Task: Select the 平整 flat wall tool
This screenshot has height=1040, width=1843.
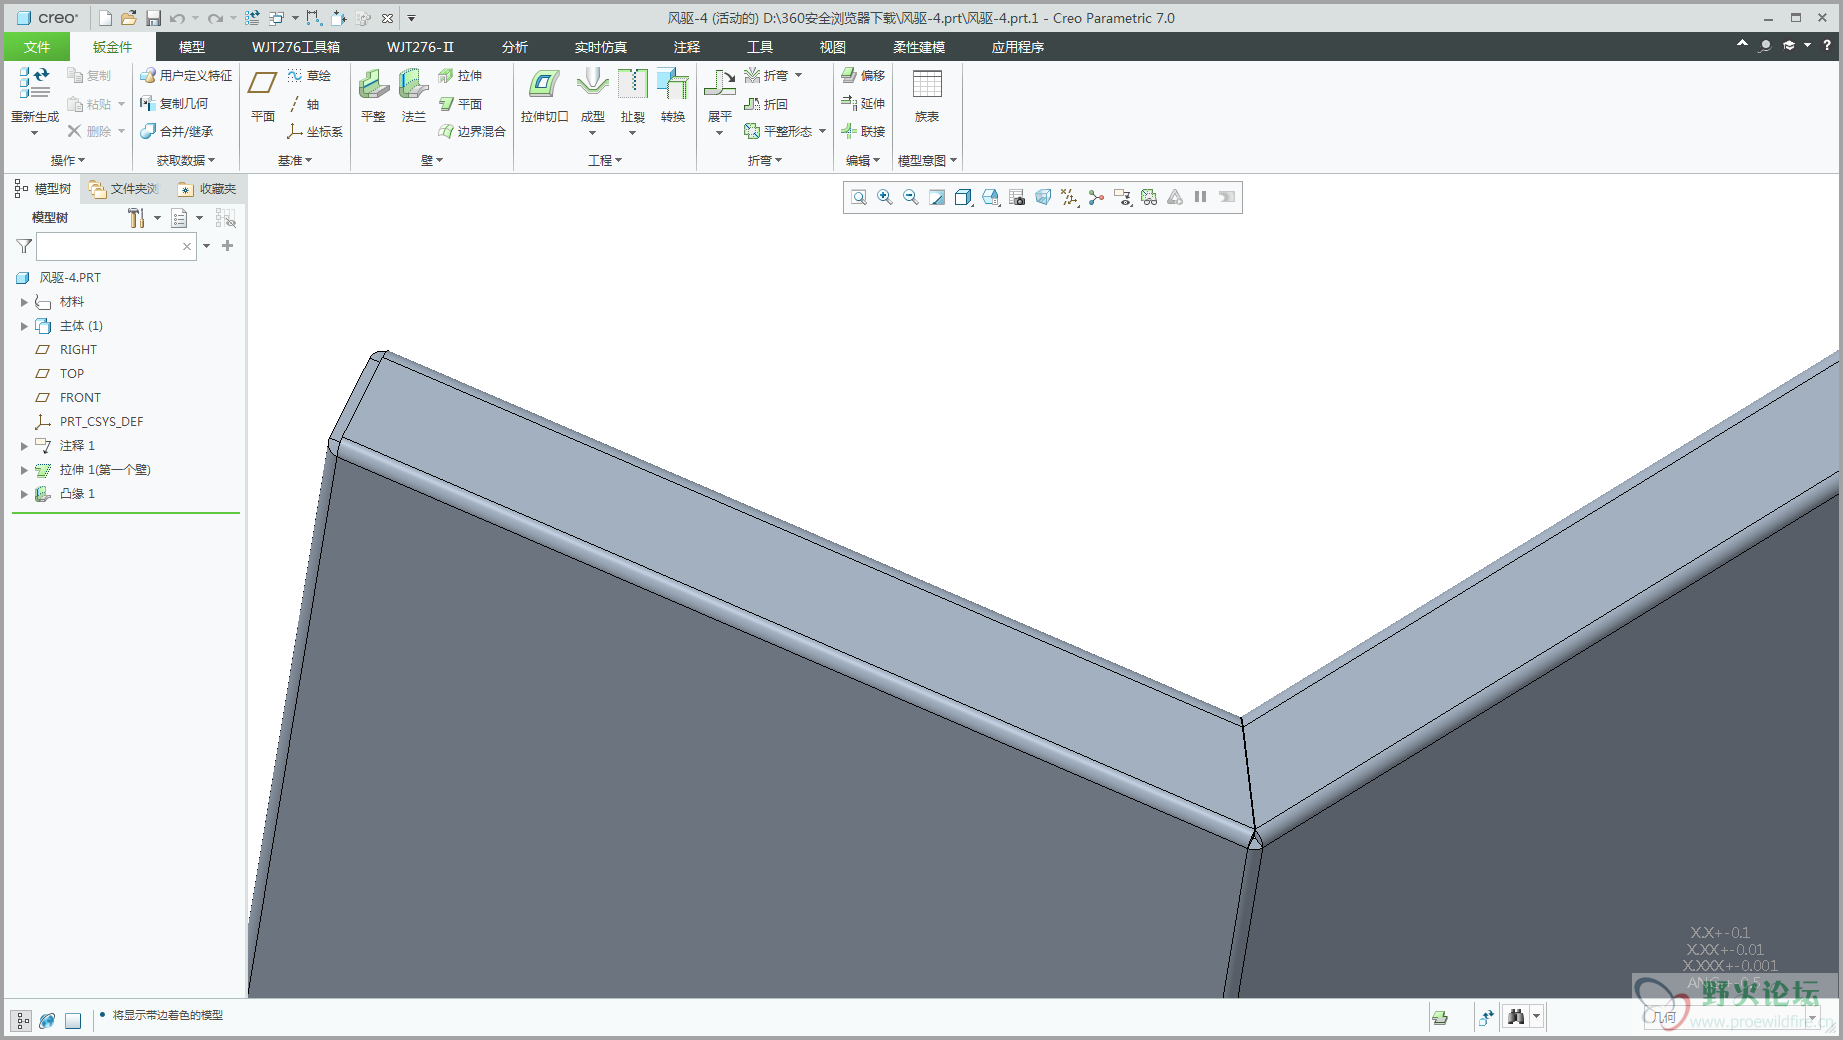Action: (x=373, y=95)
